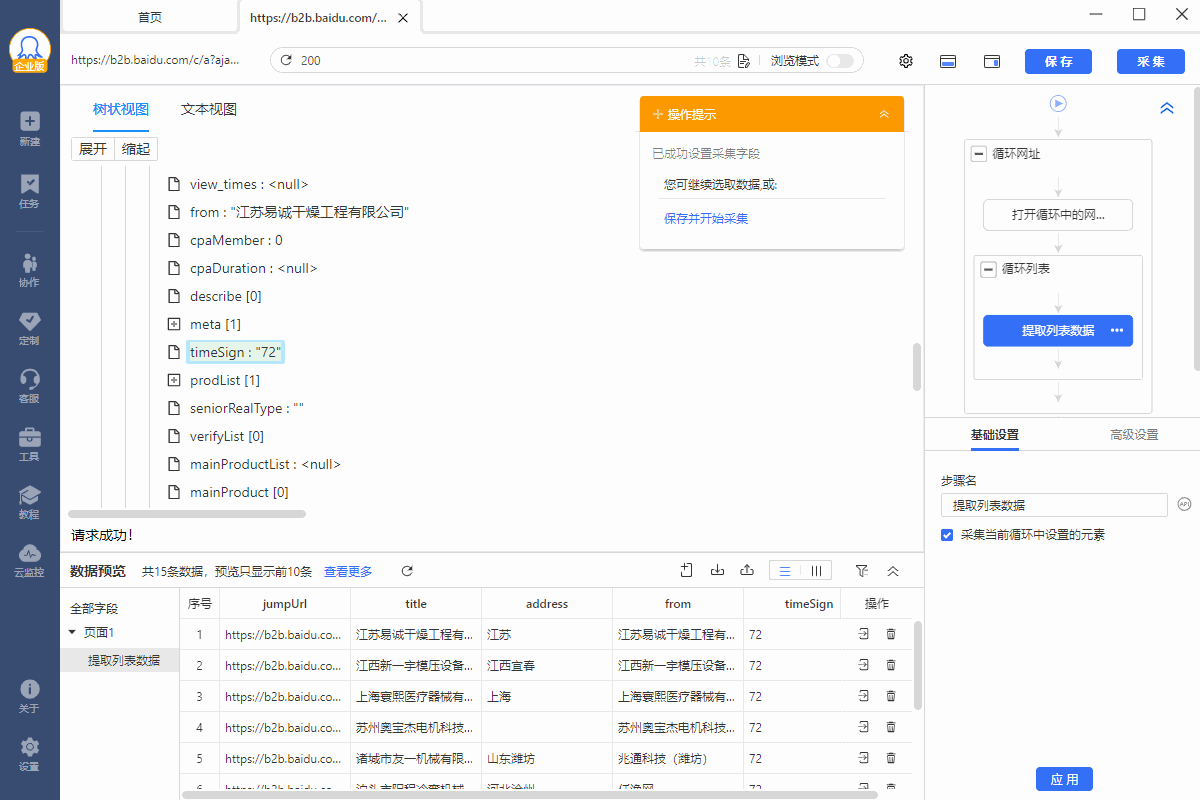Viewport: 1200px width, 800px height.
Task: Collapse the 操作提示 panel chevrons
Action: (x=884, y=114)
